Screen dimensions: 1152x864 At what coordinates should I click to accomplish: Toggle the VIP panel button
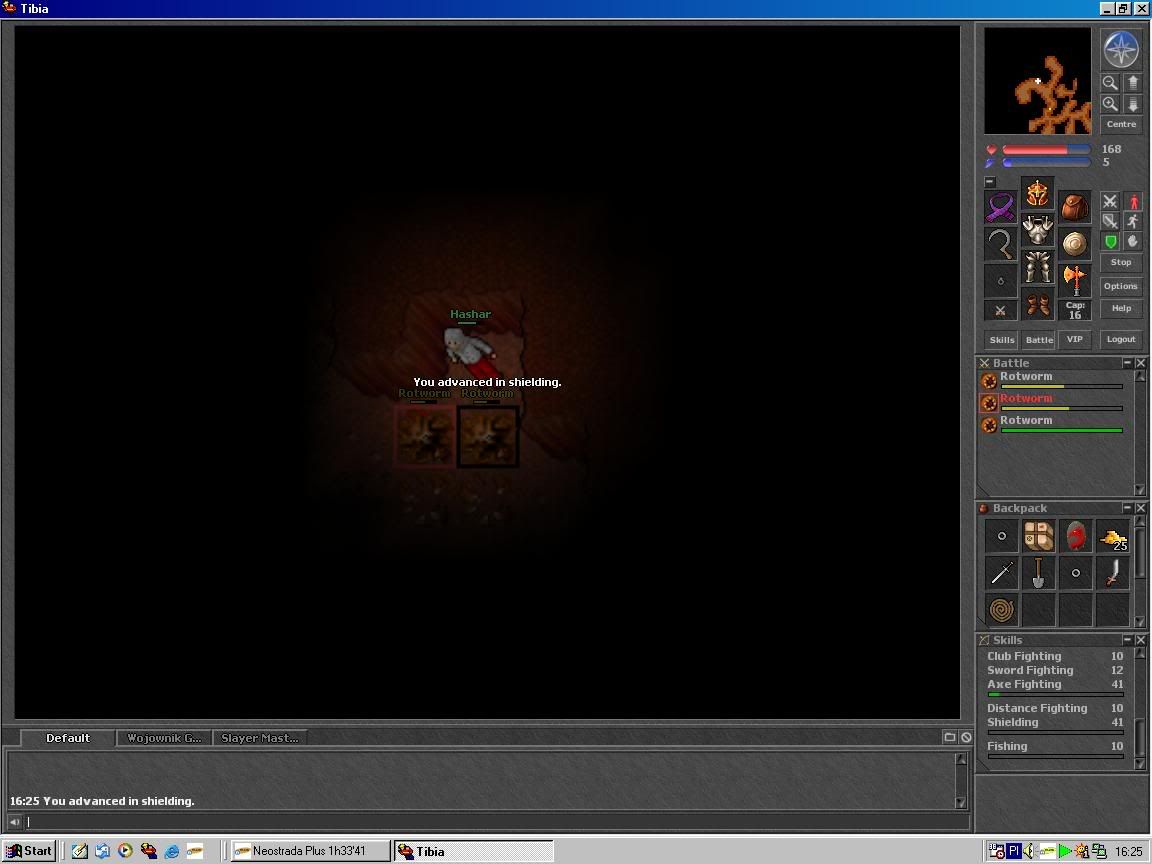click(1075, 339)
